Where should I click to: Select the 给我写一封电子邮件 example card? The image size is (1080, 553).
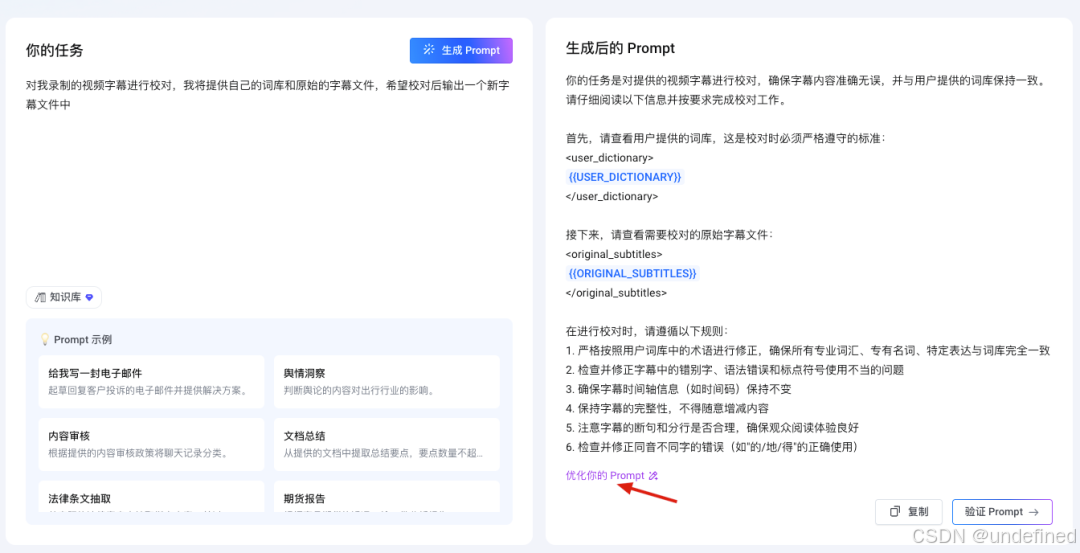(x=152, y=382)
